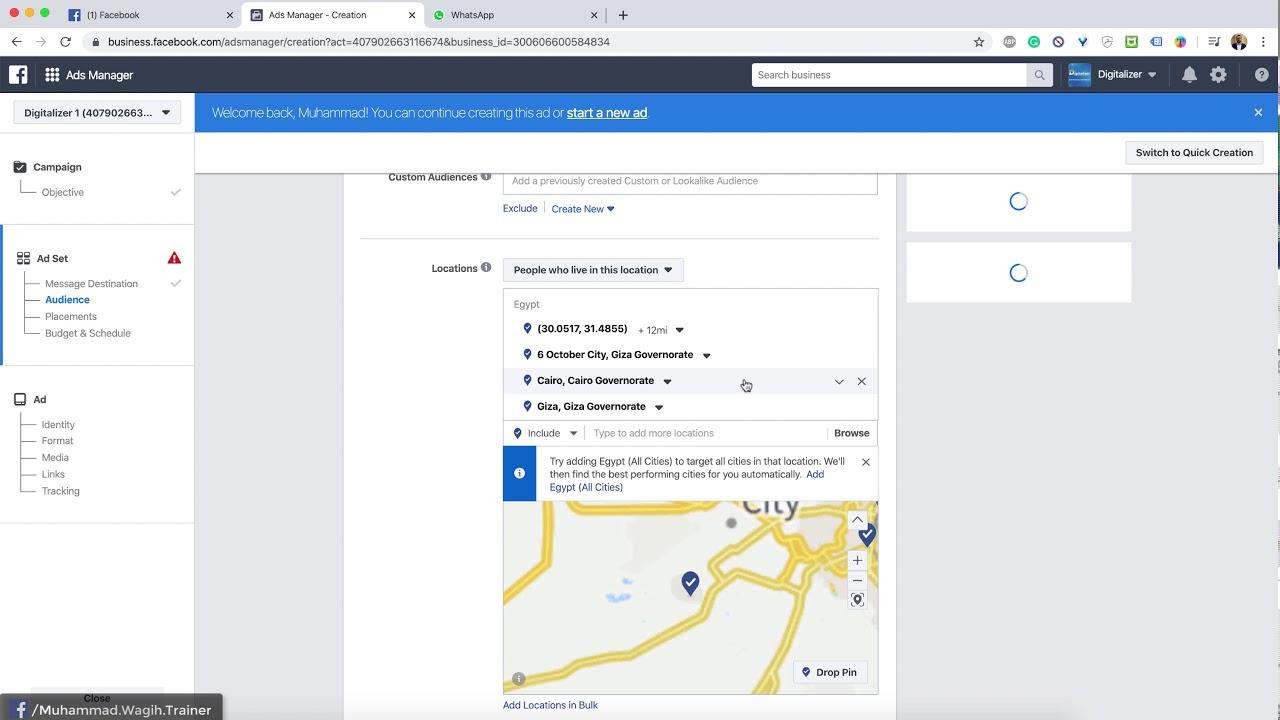
Task: Expand options for 6 October City location
Action: [x=706, y=356]
